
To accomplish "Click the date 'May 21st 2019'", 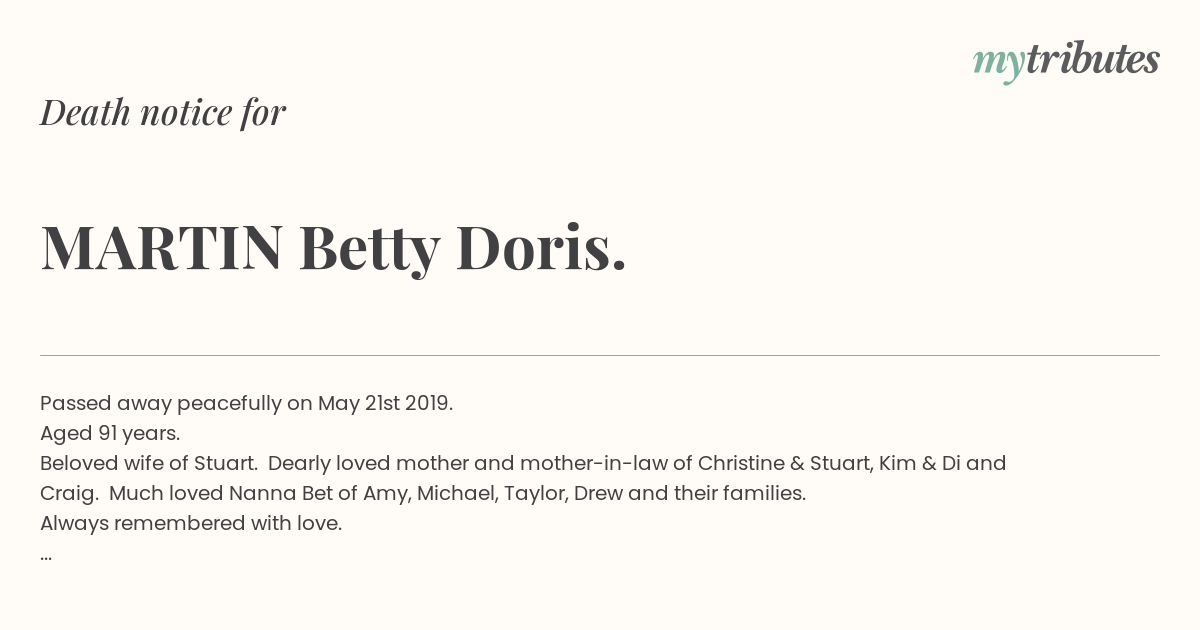I will click(x=385, y=404).
